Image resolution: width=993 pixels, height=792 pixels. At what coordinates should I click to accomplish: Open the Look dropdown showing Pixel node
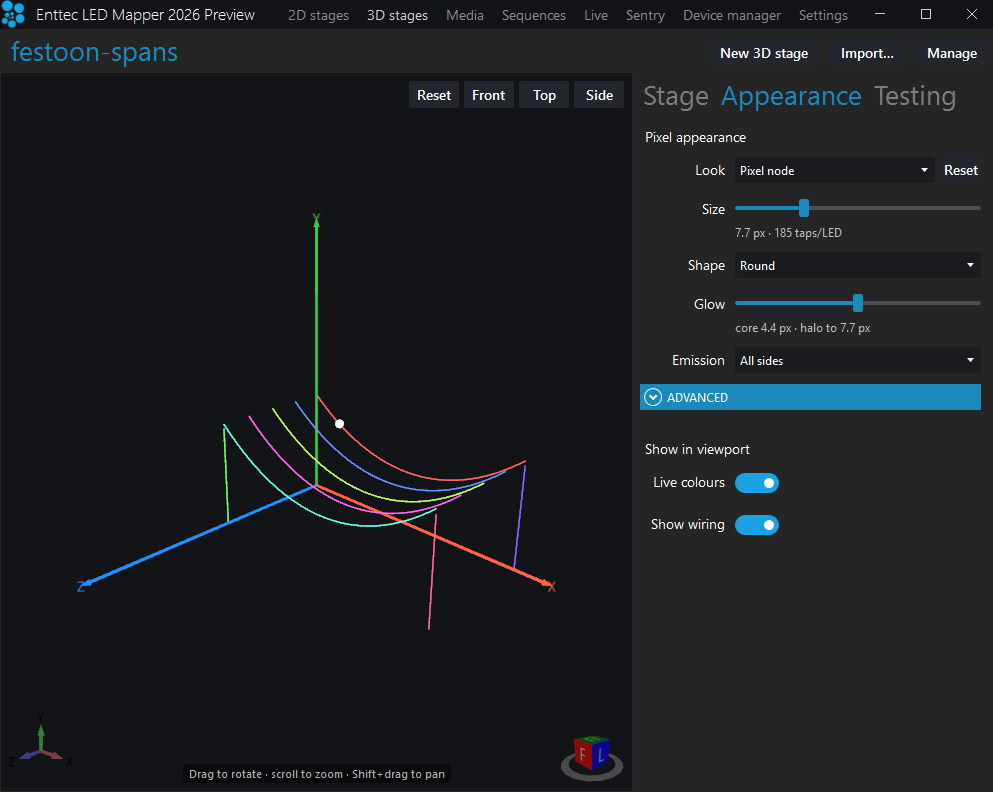click(x=834, y=171)
